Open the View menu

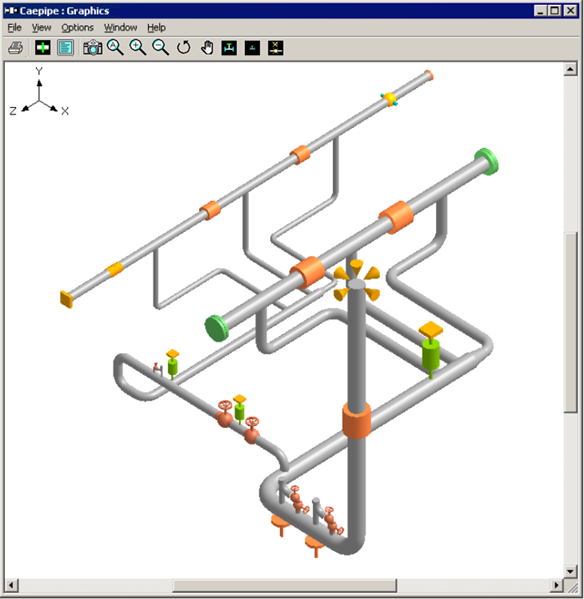[x=41, y=28]
